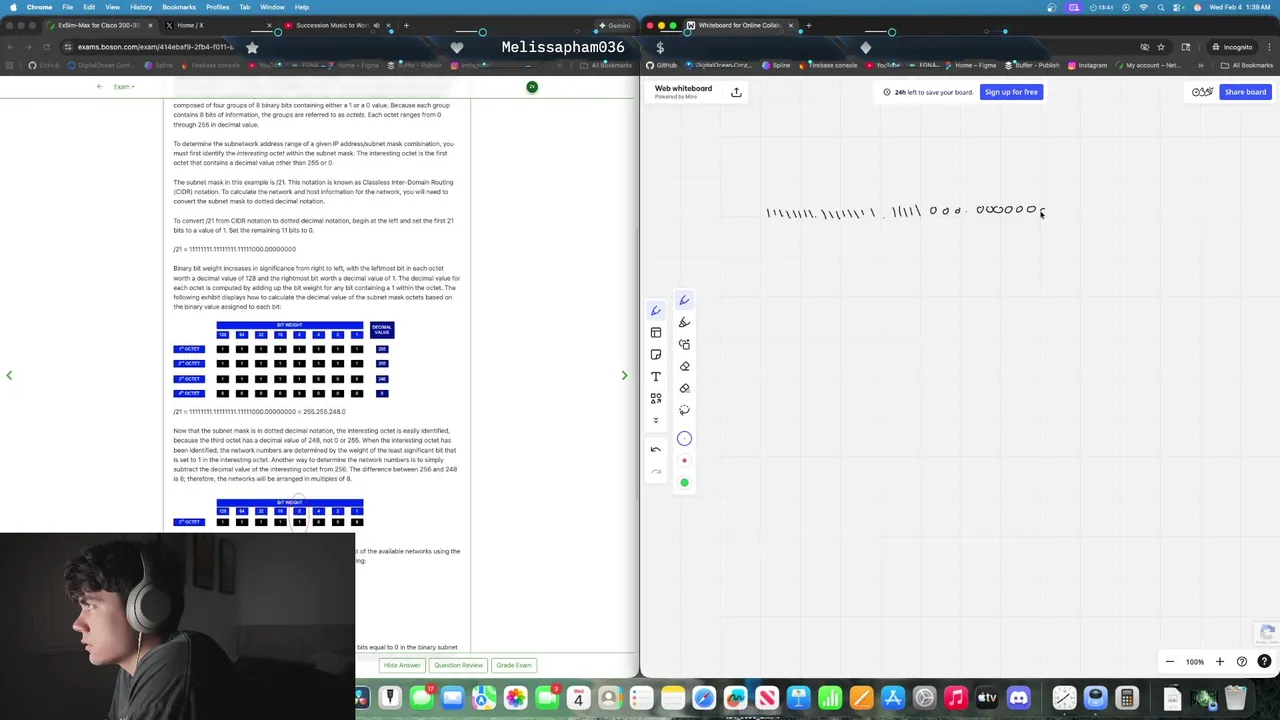Expand more tools chevron in whiteboard toolbar
The image size is (1280, 720).
[x=656, y=420]
